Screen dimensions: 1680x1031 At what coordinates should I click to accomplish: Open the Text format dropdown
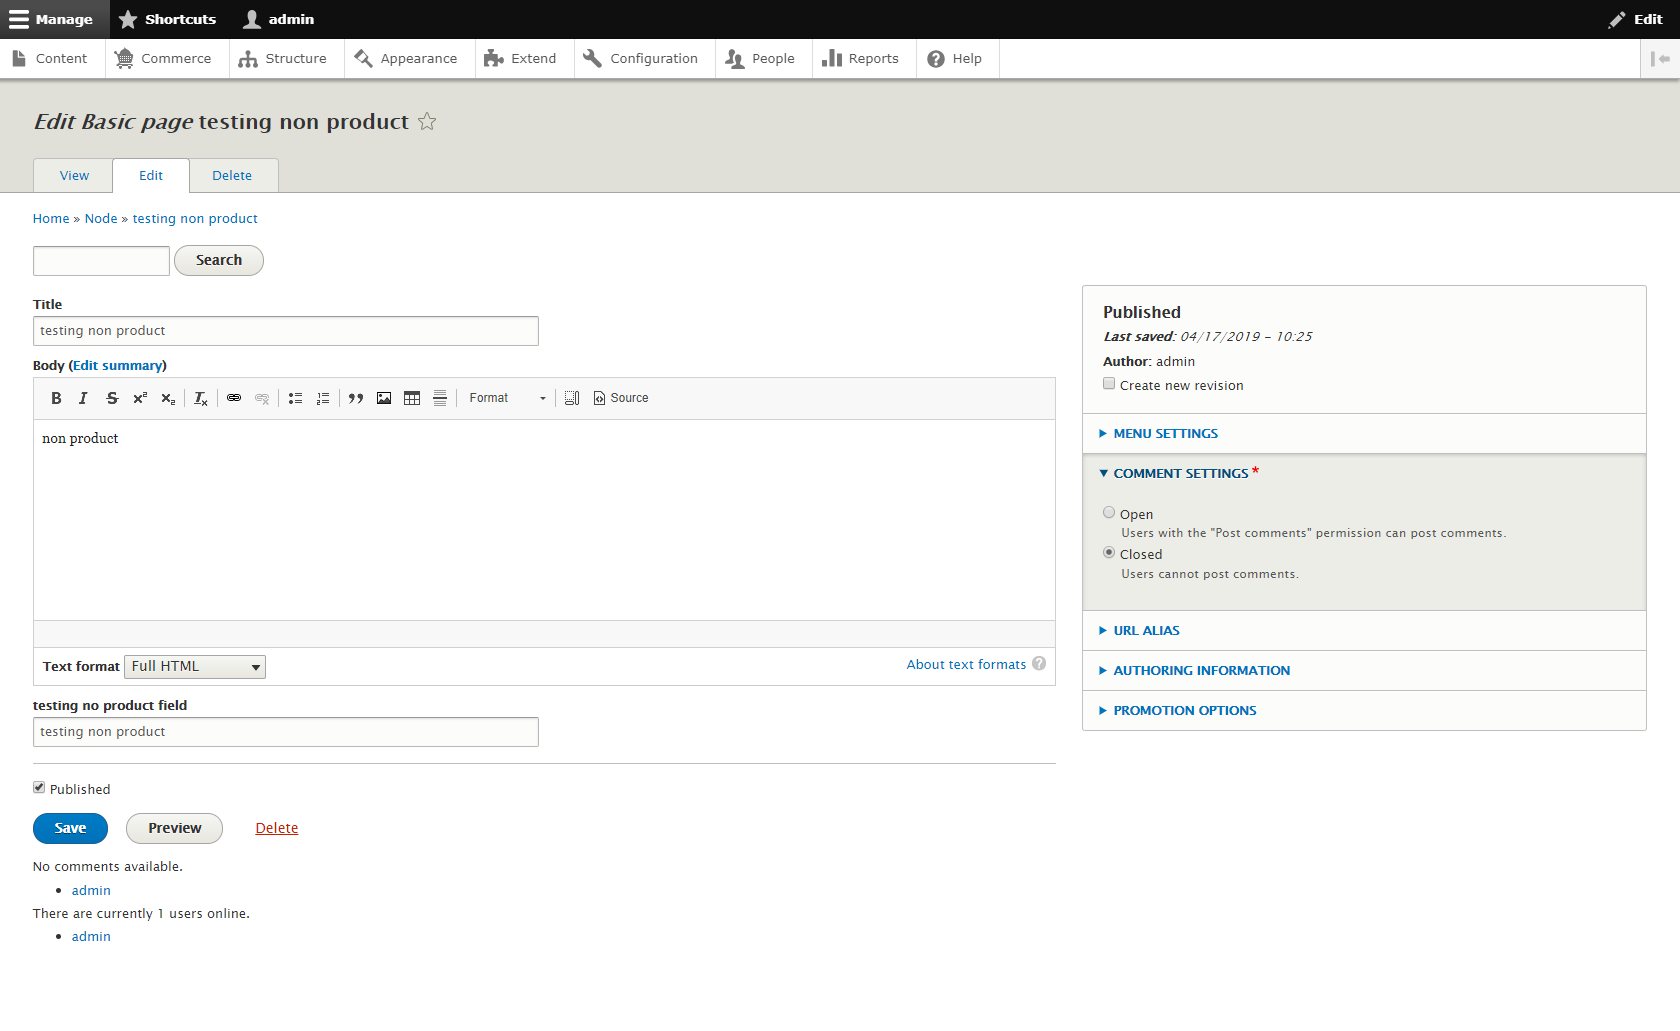194,666
